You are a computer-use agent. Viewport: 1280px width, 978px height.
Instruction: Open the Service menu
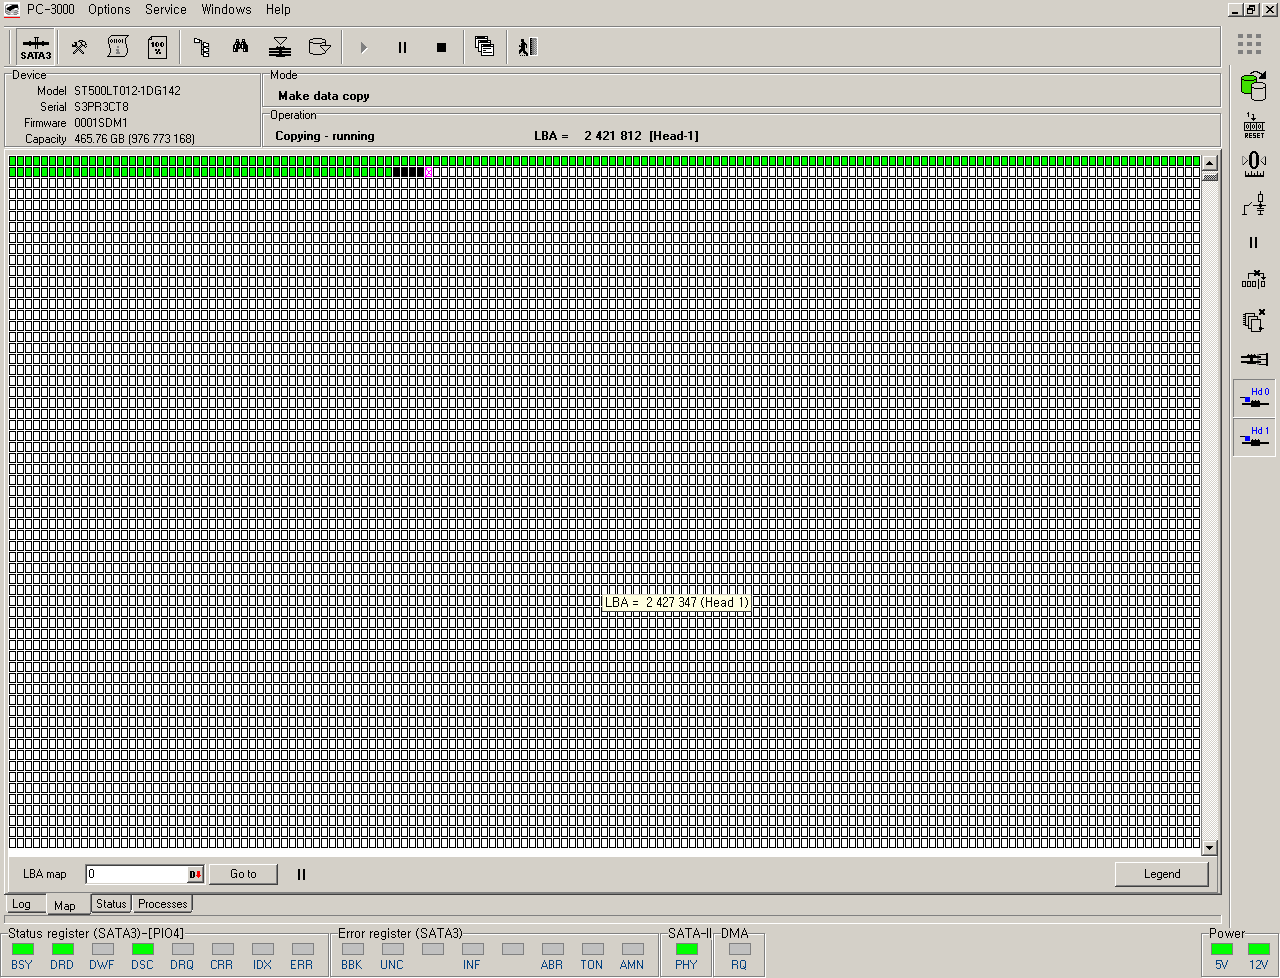pos(165,10)
